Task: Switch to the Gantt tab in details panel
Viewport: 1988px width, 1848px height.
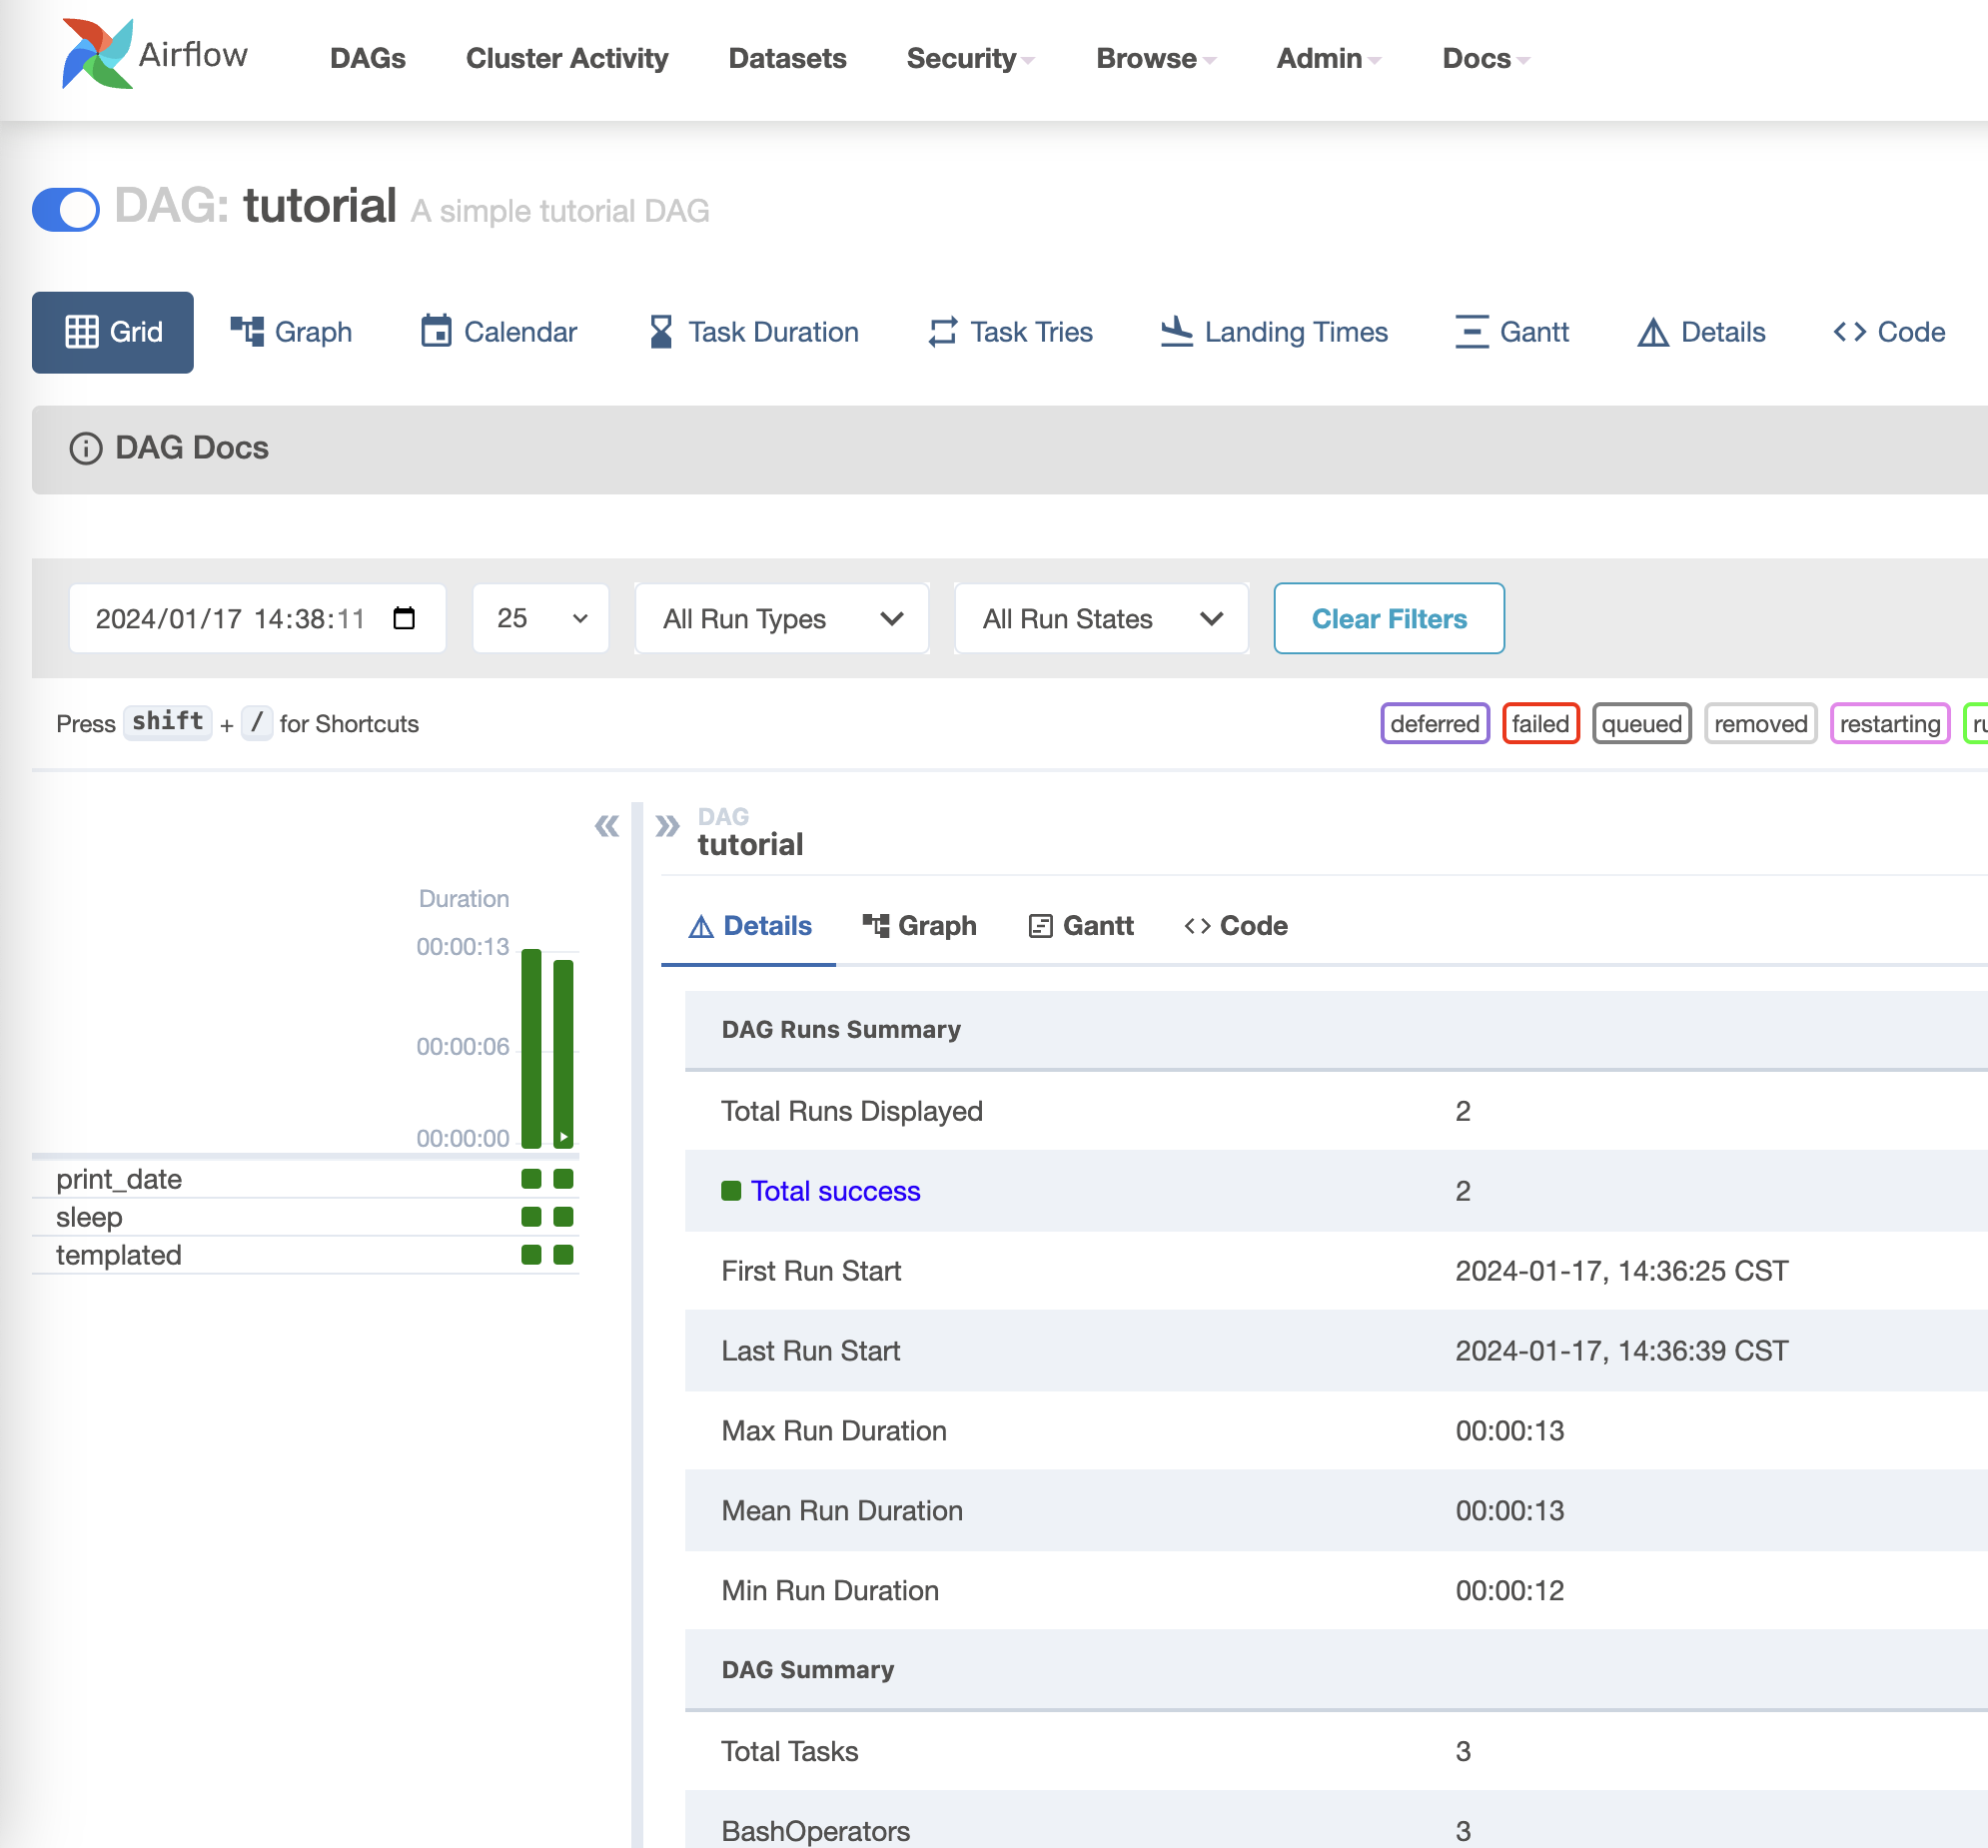Action: (x=1081, y=926)
